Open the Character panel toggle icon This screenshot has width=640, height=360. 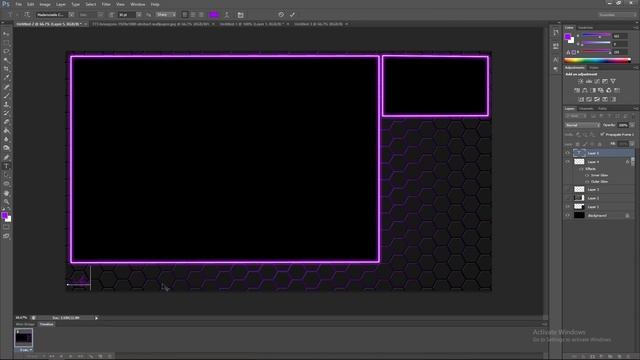point(240,15)
